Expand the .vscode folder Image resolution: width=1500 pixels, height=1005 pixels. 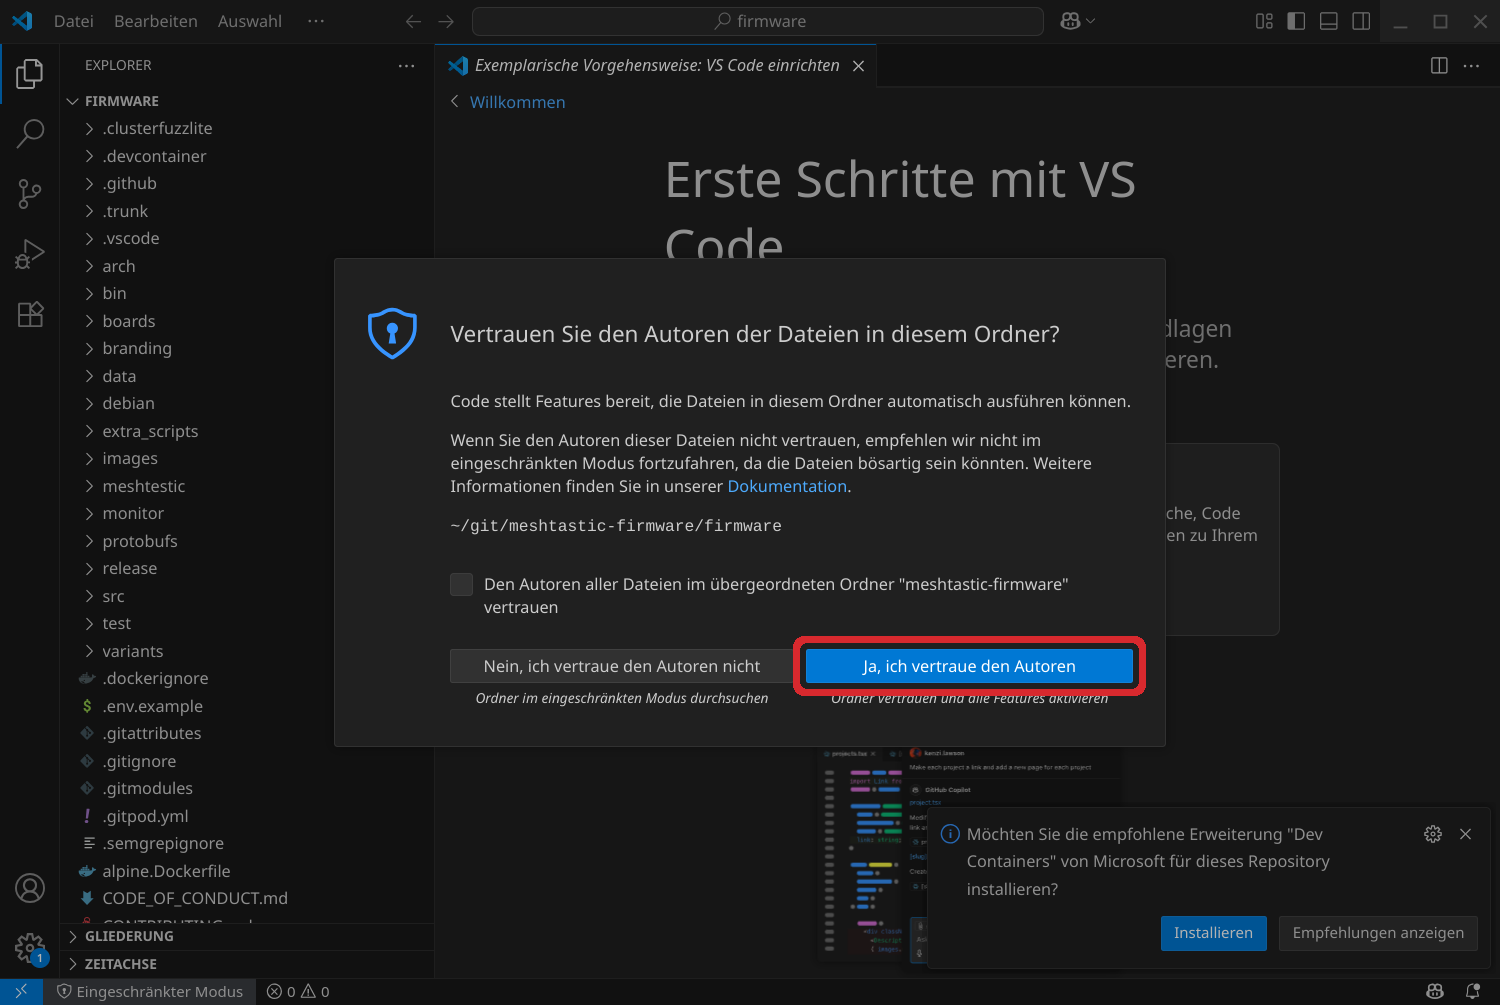tap(131, 238)
